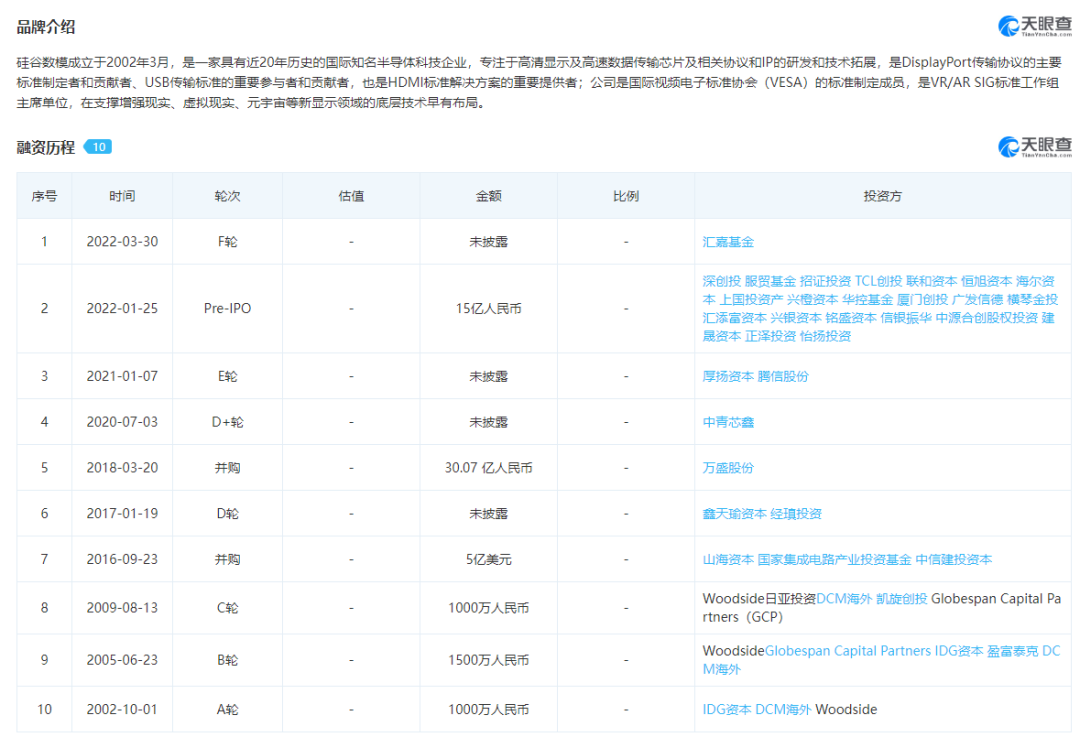Open investor link 汇添富资本

click(x=734, y=318)
